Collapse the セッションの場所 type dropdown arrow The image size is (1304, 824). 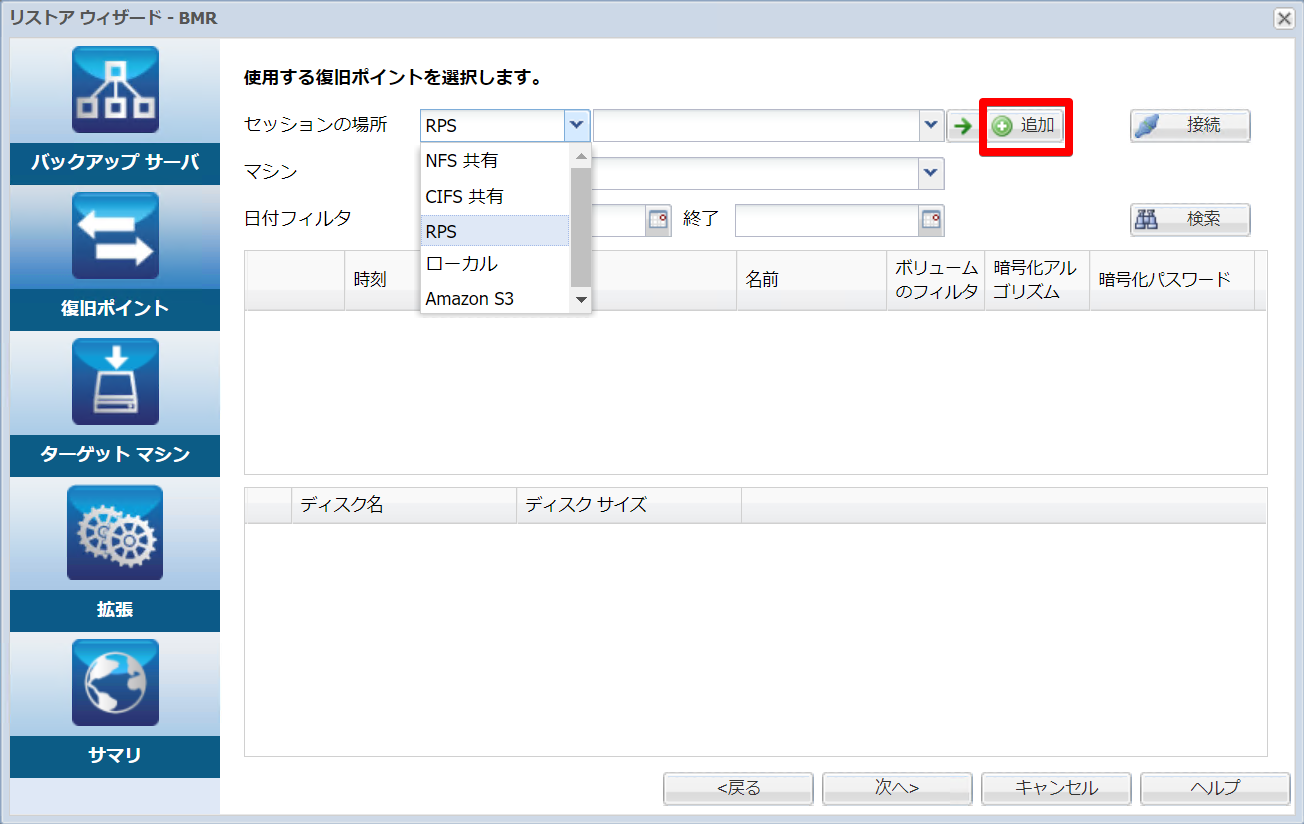point(577,126)
